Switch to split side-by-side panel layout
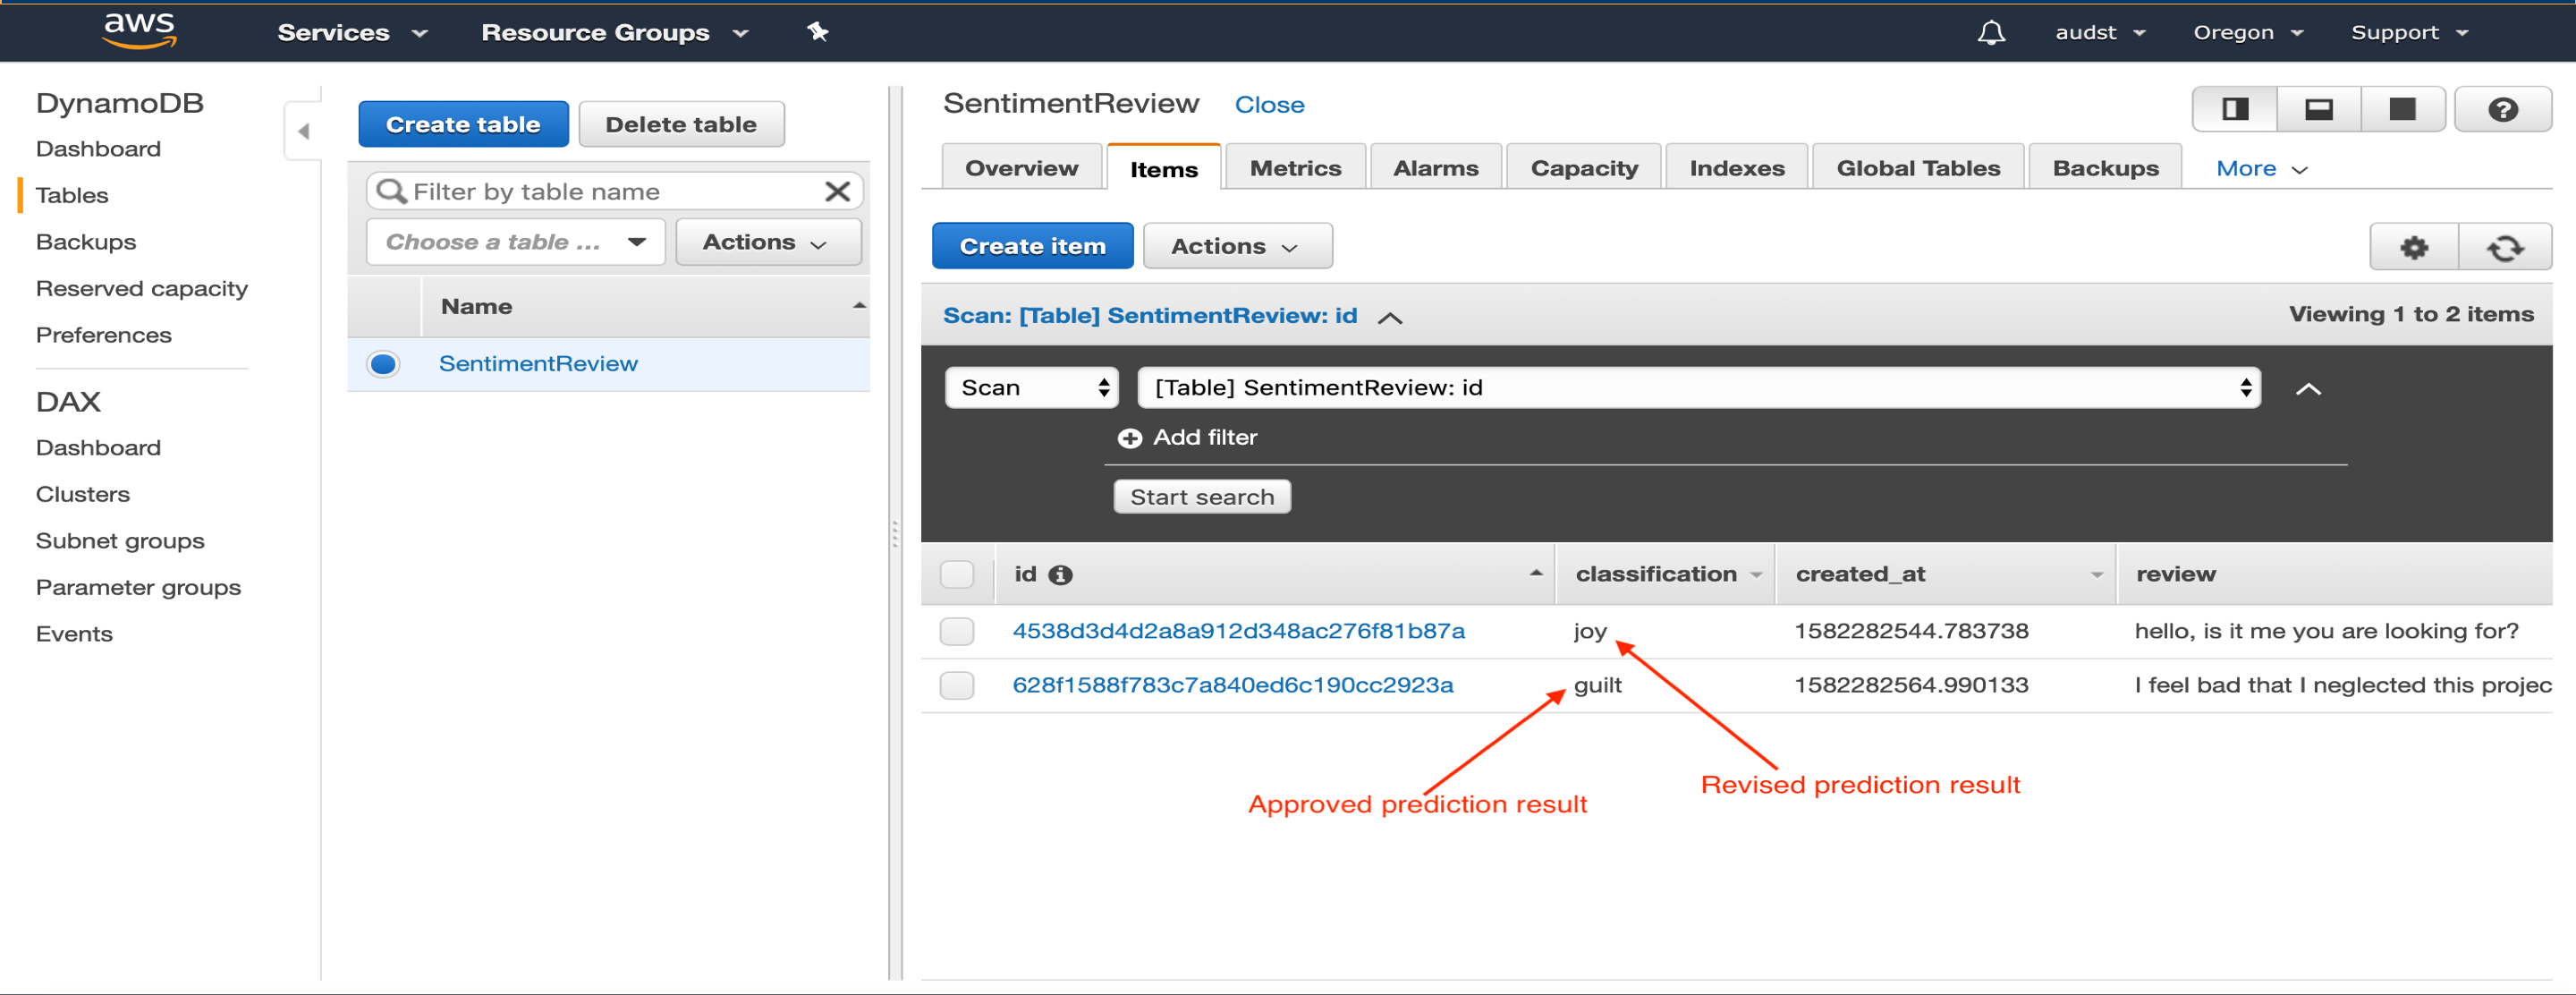 click(2234, 109)
